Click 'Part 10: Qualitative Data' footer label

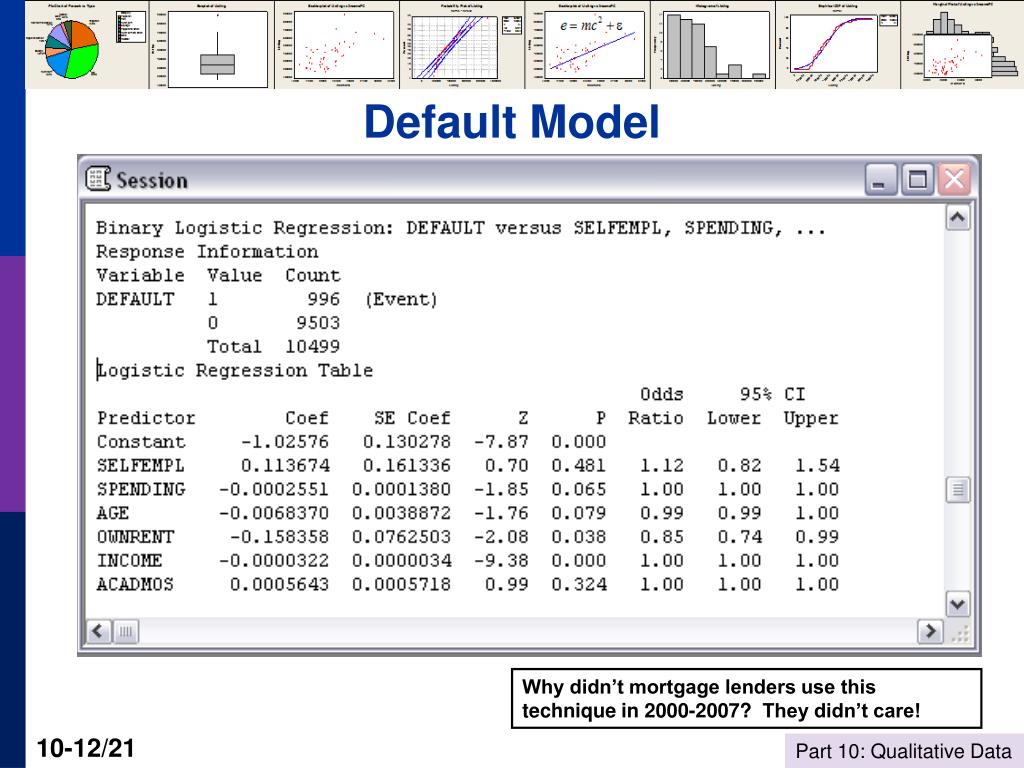(903, 751)
